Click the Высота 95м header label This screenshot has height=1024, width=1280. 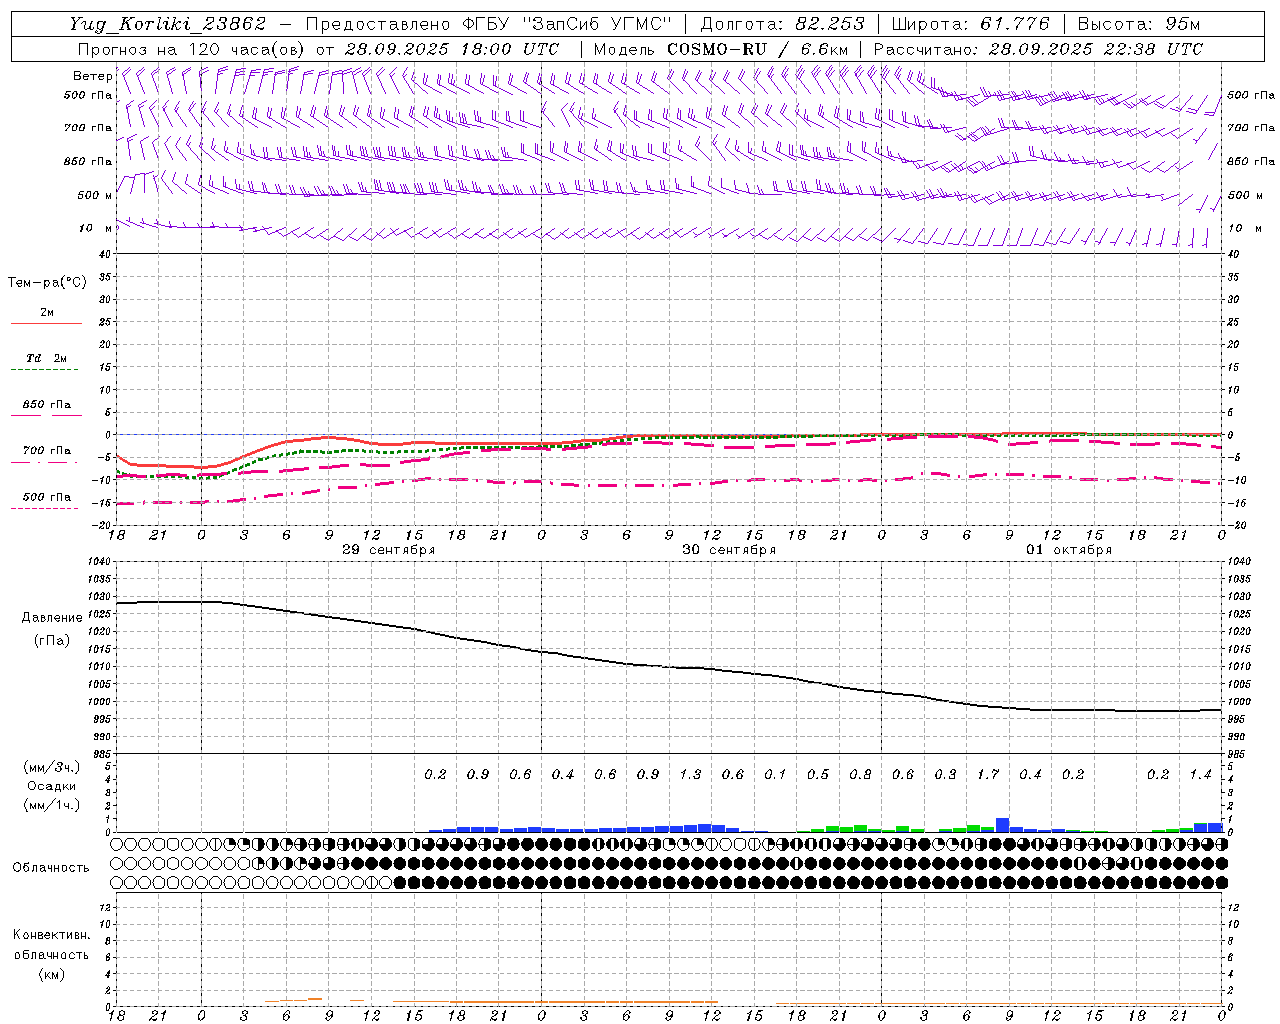click(1138, 24)
